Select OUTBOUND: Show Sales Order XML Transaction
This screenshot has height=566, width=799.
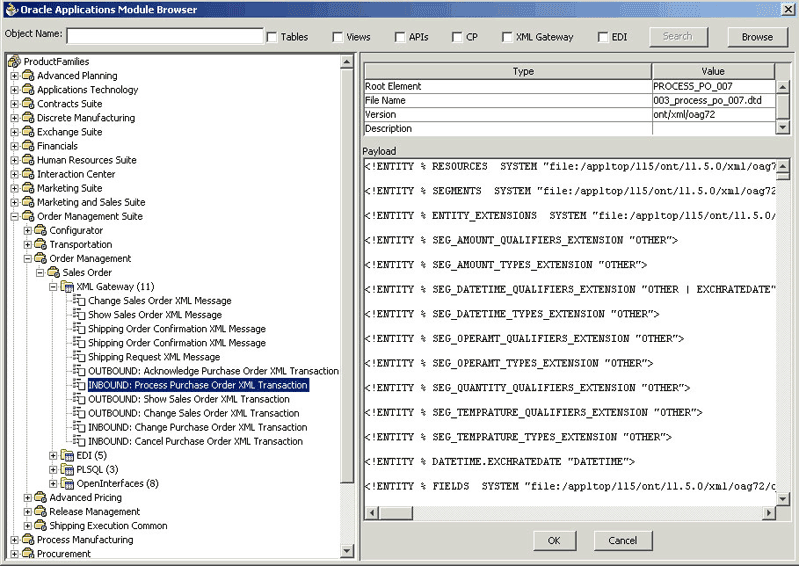189,399
